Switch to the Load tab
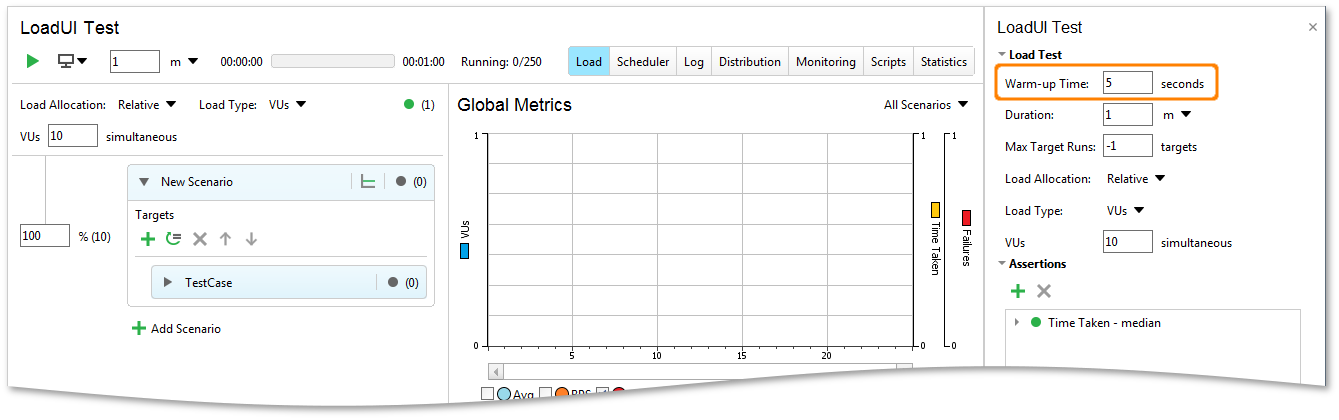1339x420 pixels. point(589,62)
